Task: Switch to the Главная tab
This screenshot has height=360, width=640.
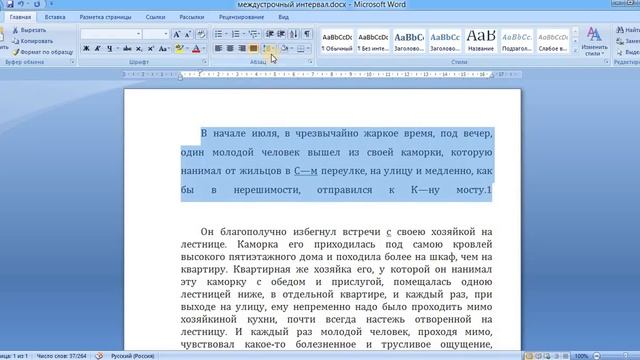Action: point(20,17)
